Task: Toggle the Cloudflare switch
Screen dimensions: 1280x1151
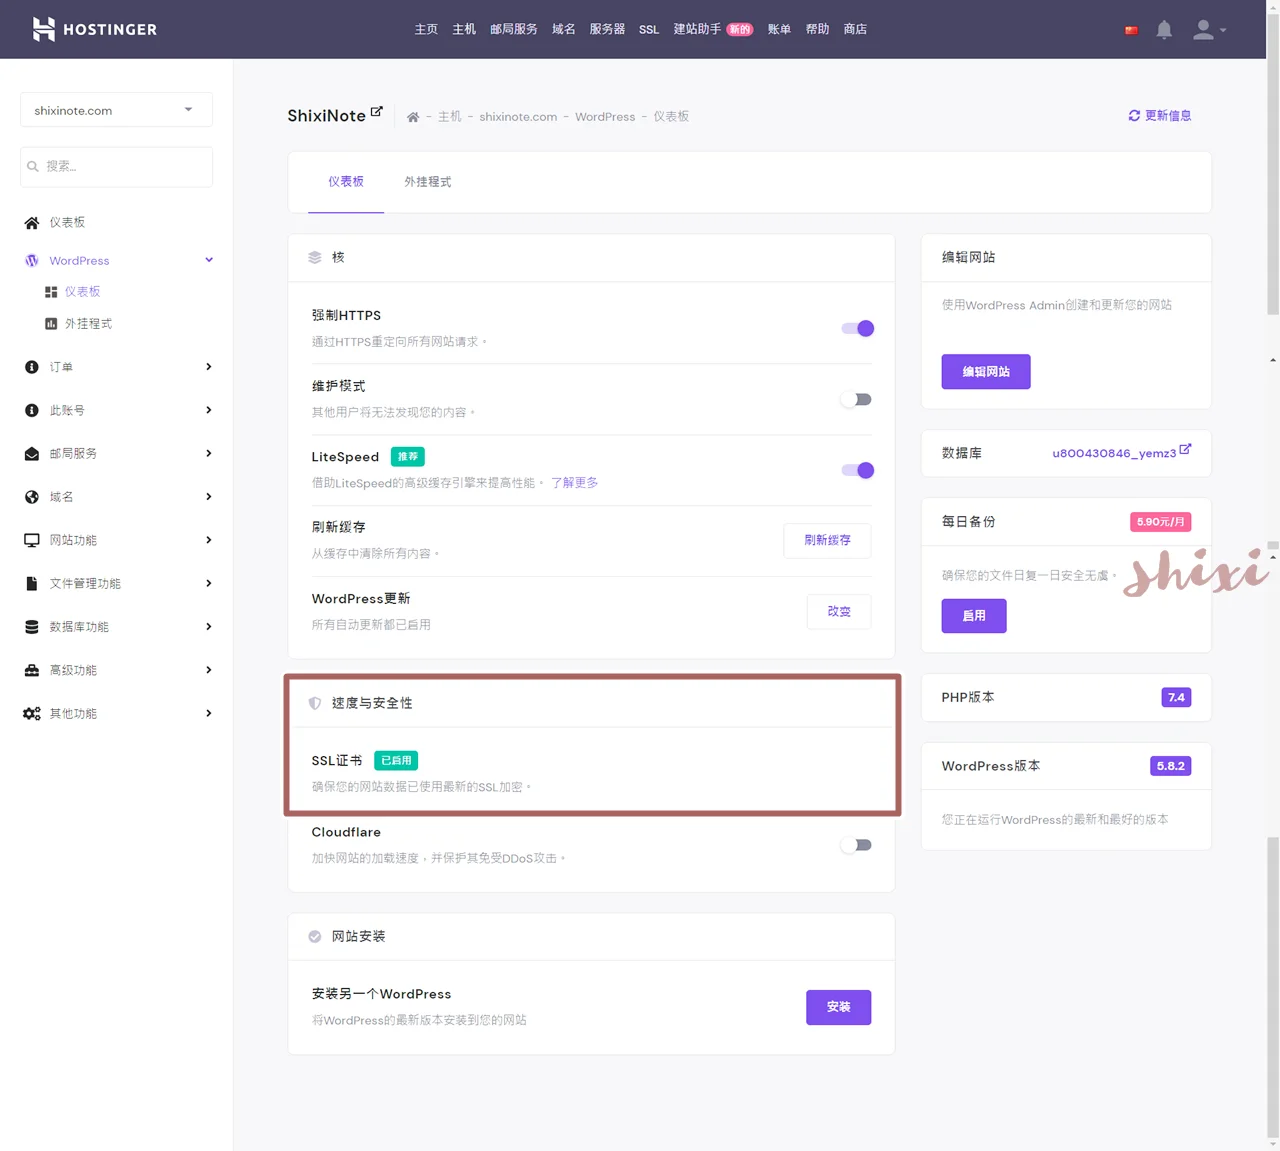Action: (857, 845)
